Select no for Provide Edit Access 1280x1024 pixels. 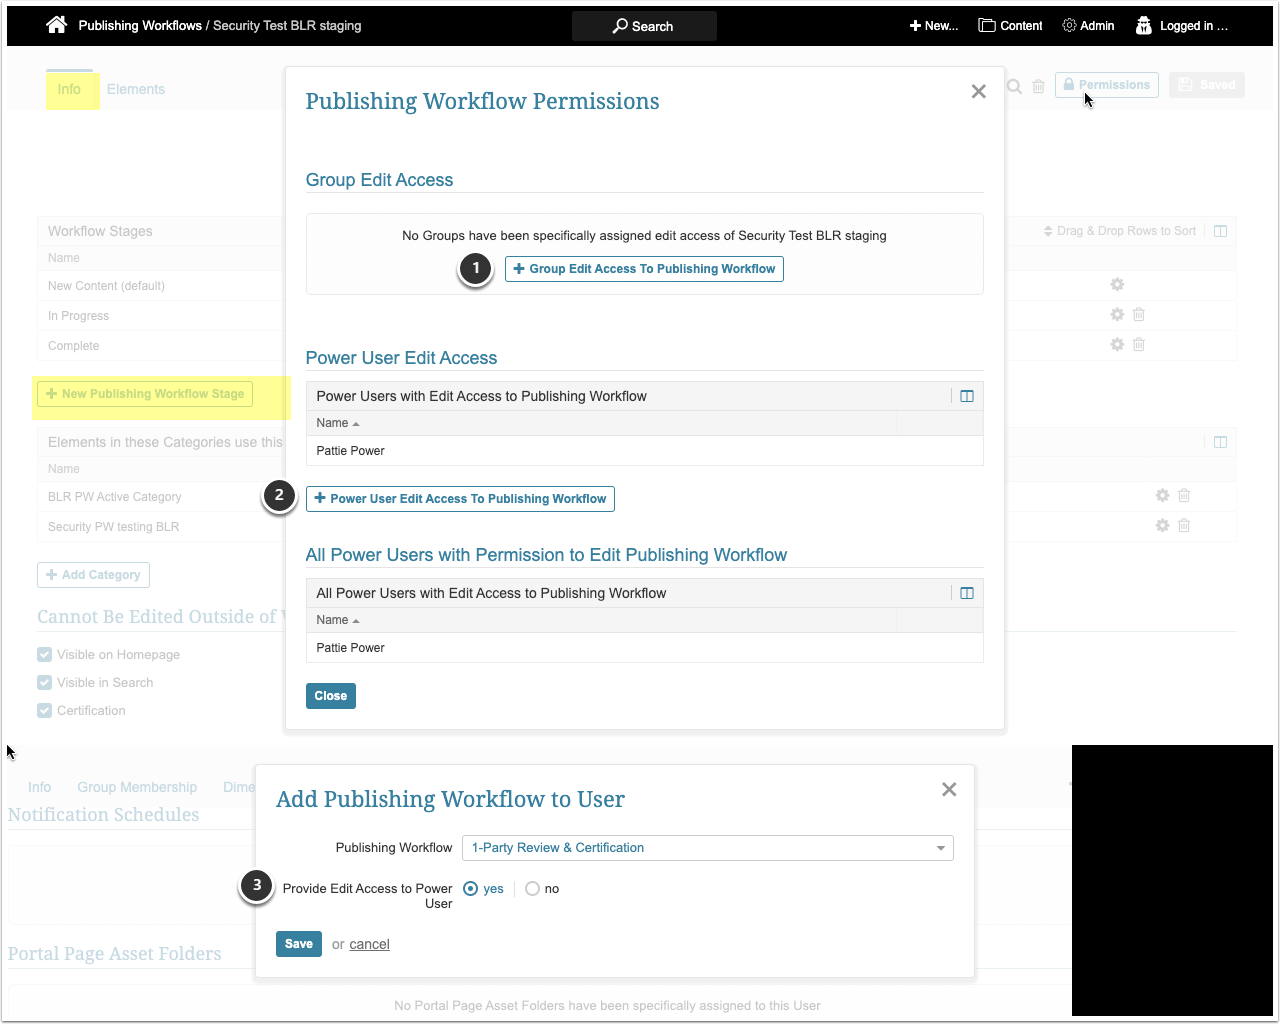point(532,889)
